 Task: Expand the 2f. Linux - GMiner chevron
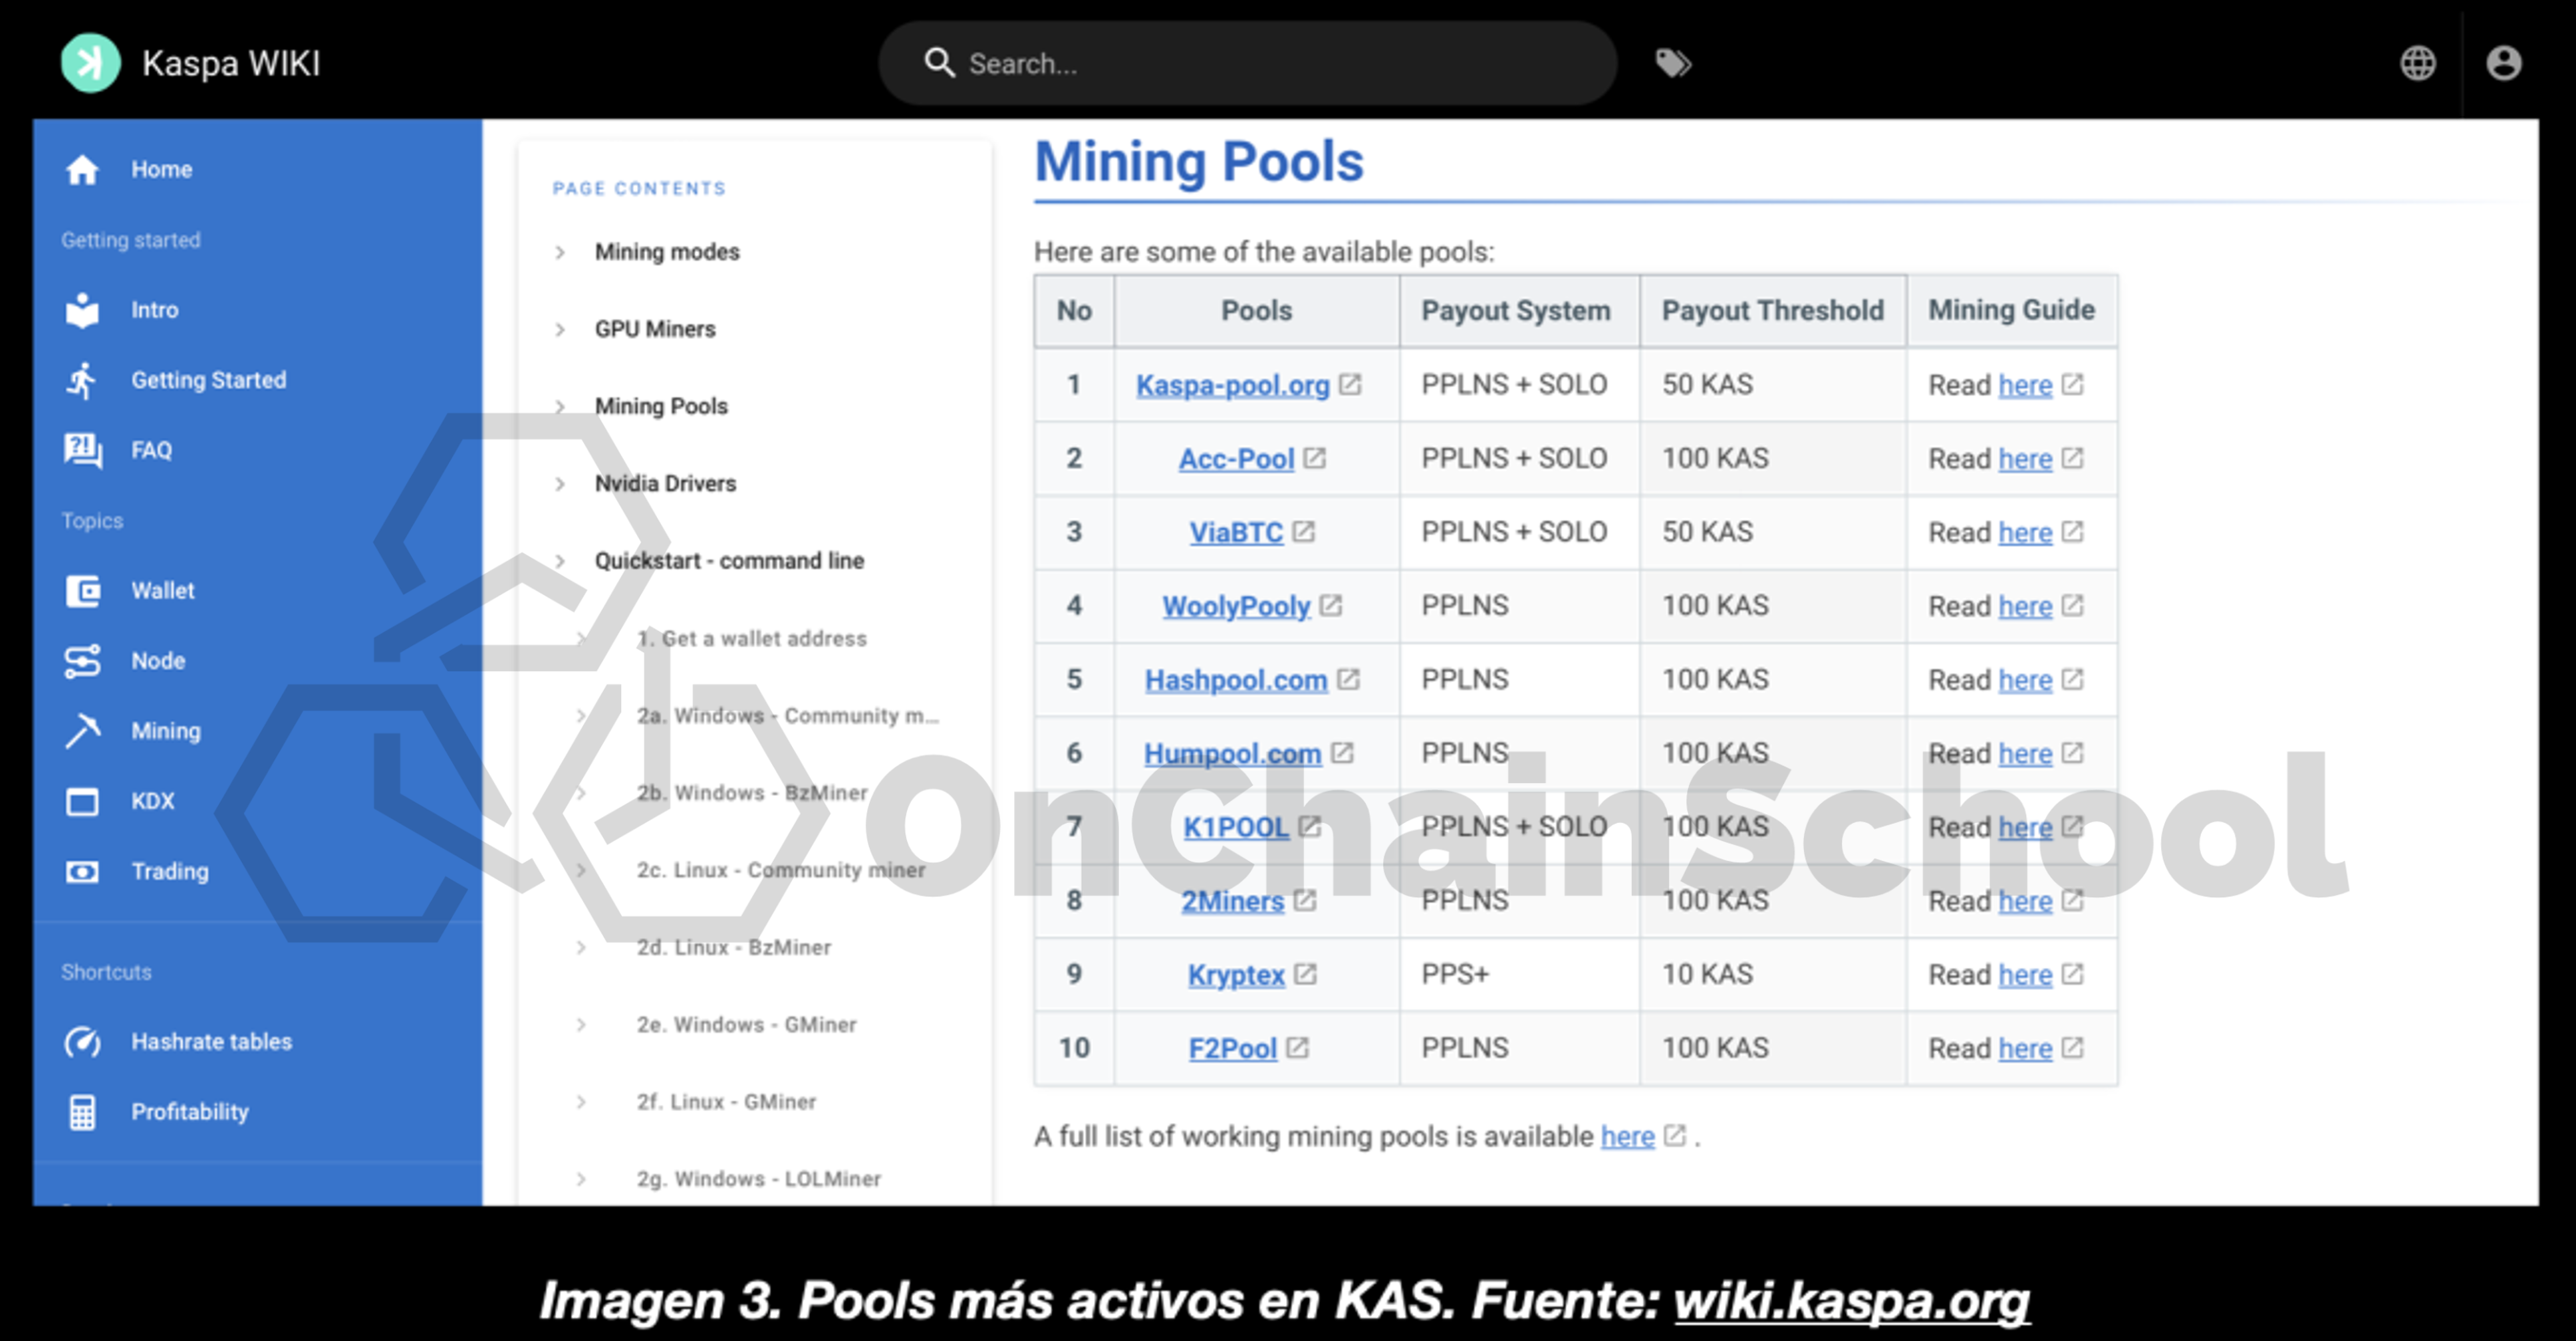581,1102
